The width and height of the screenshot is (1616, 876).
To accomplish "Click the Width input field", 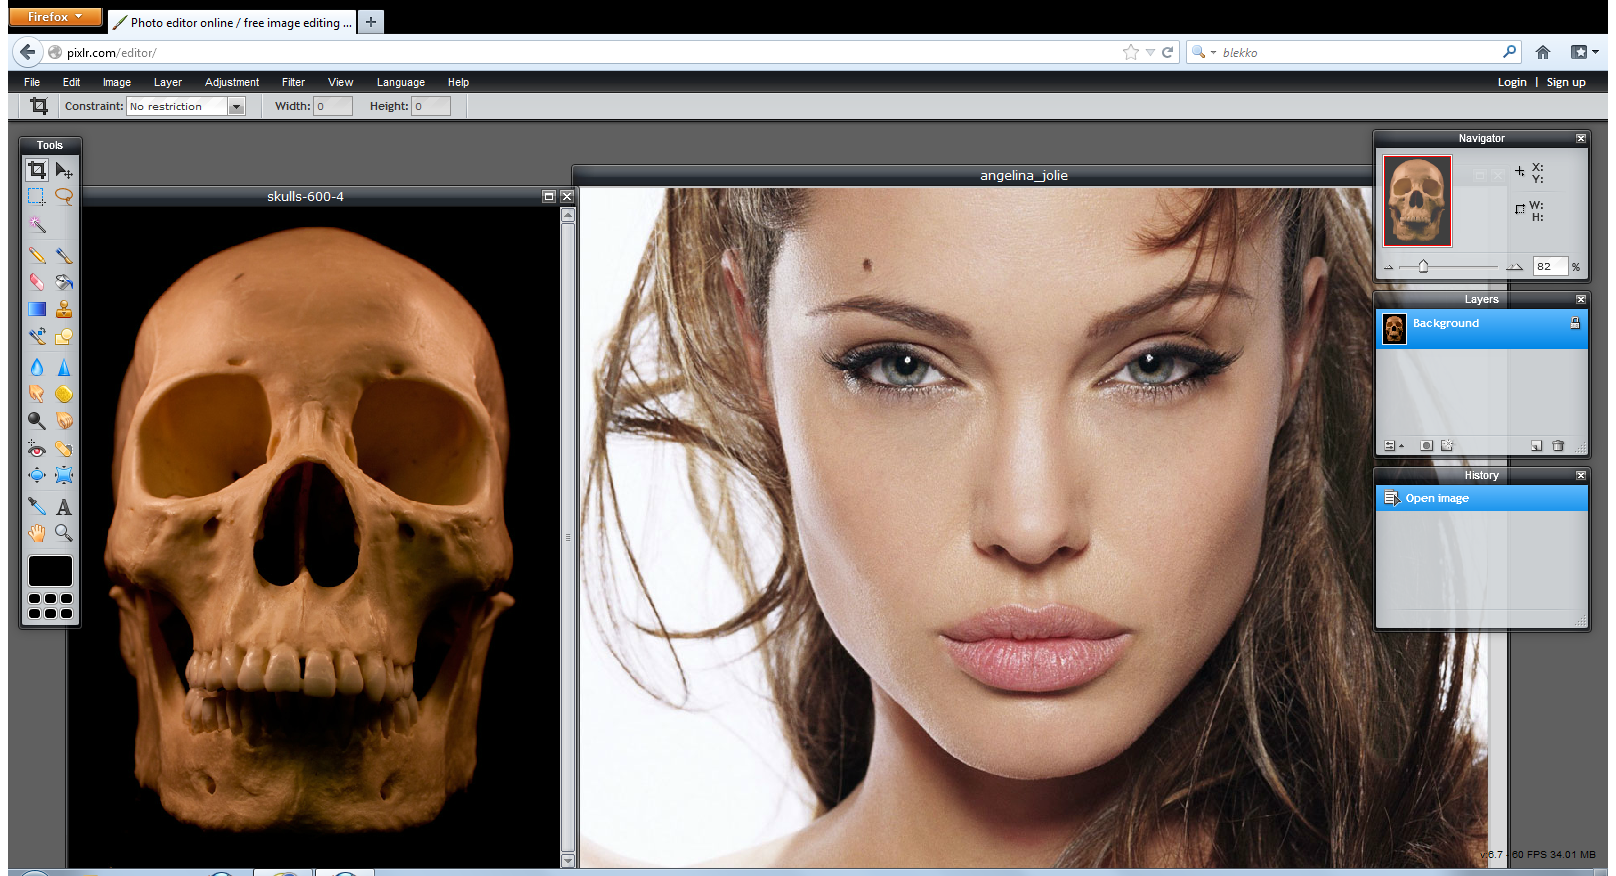I will click(x=333, y=106).
